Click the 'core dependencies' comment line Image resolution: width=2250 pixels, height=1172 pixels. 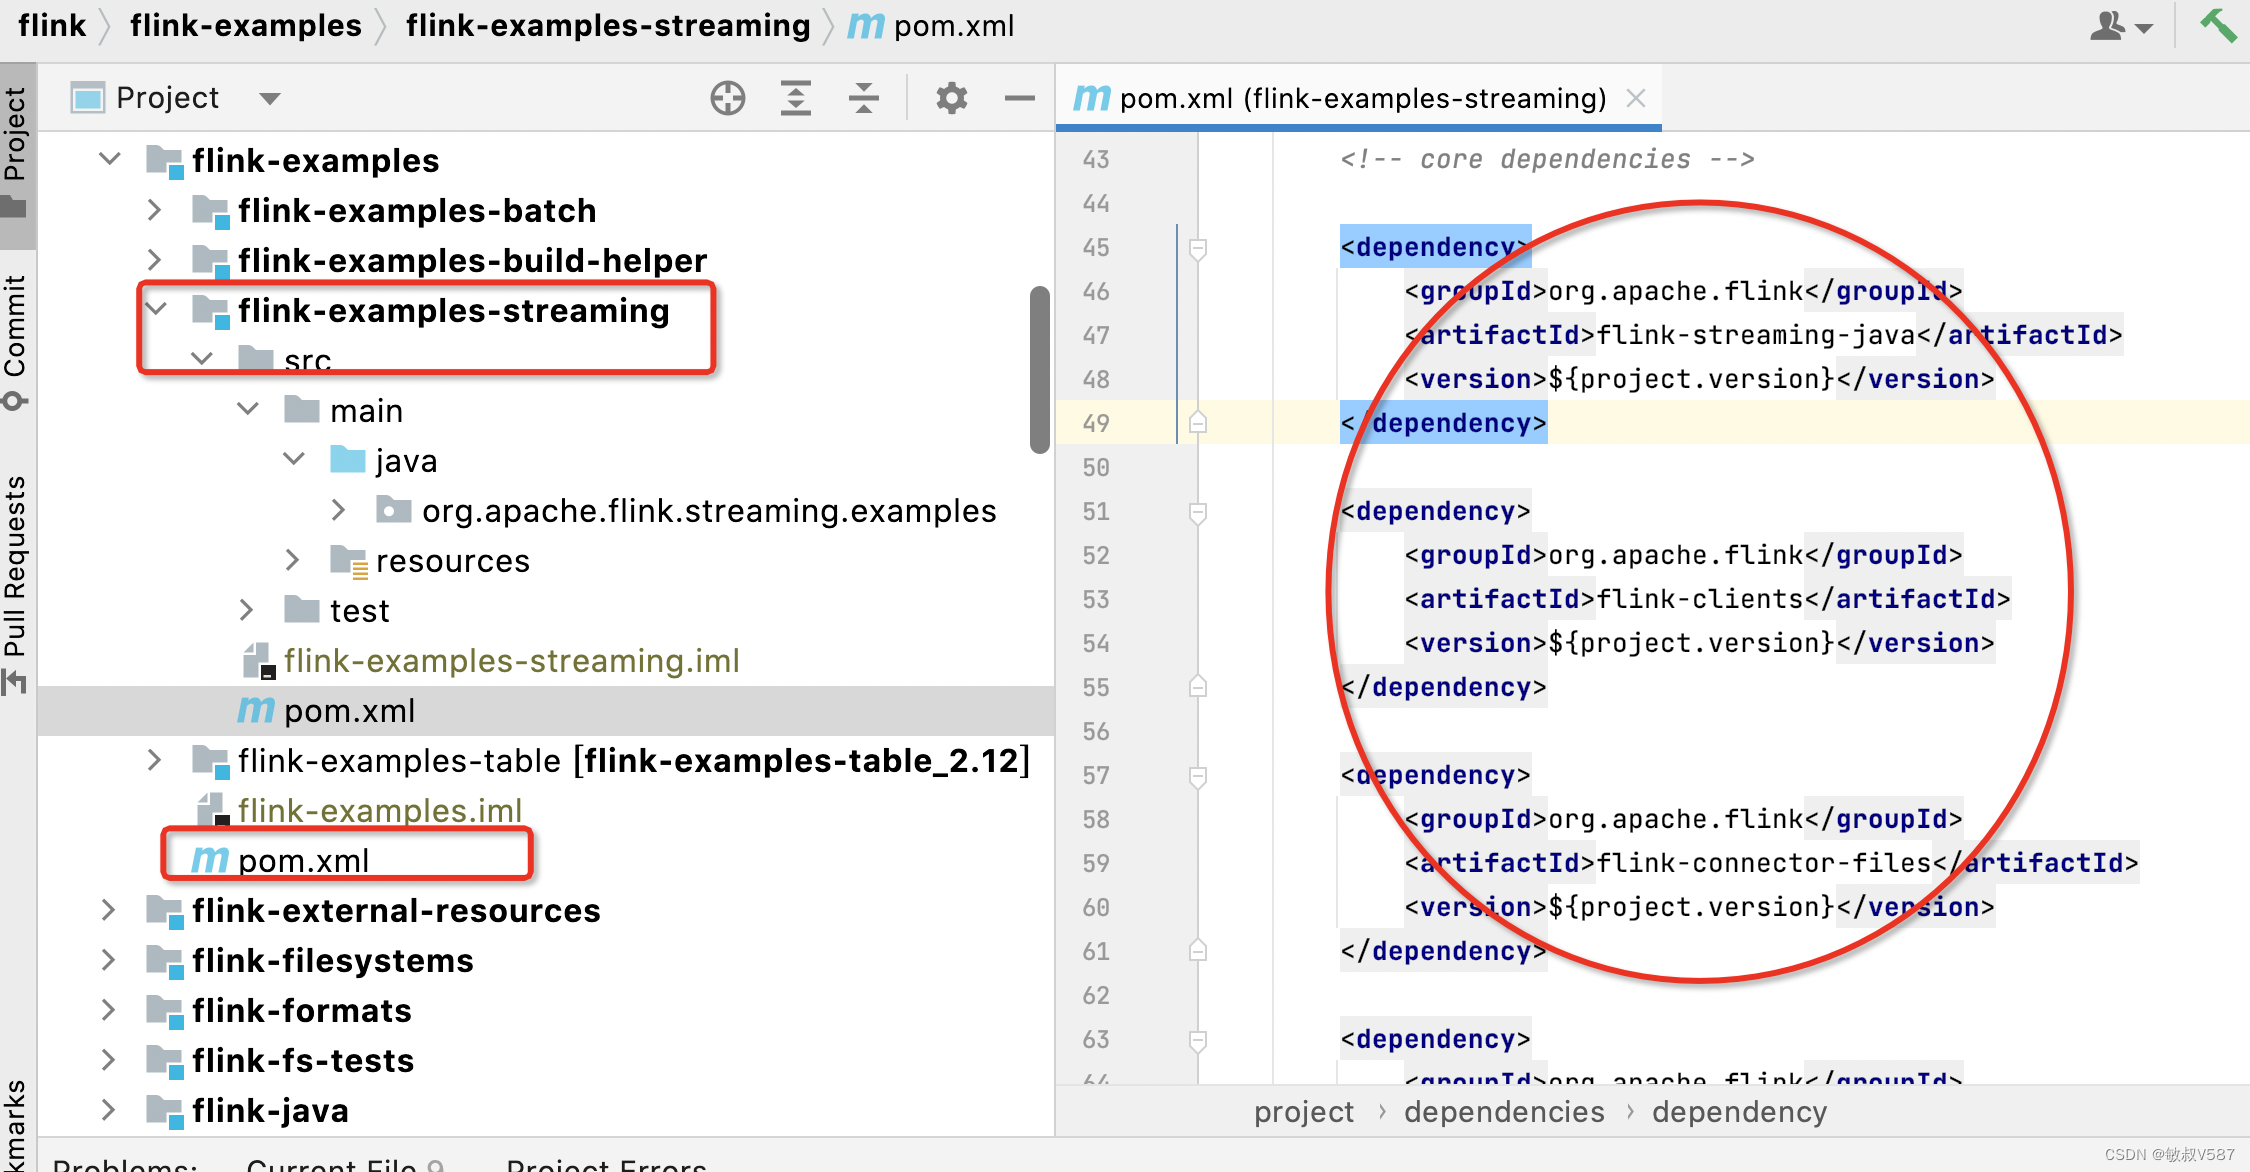(1547, 159)
